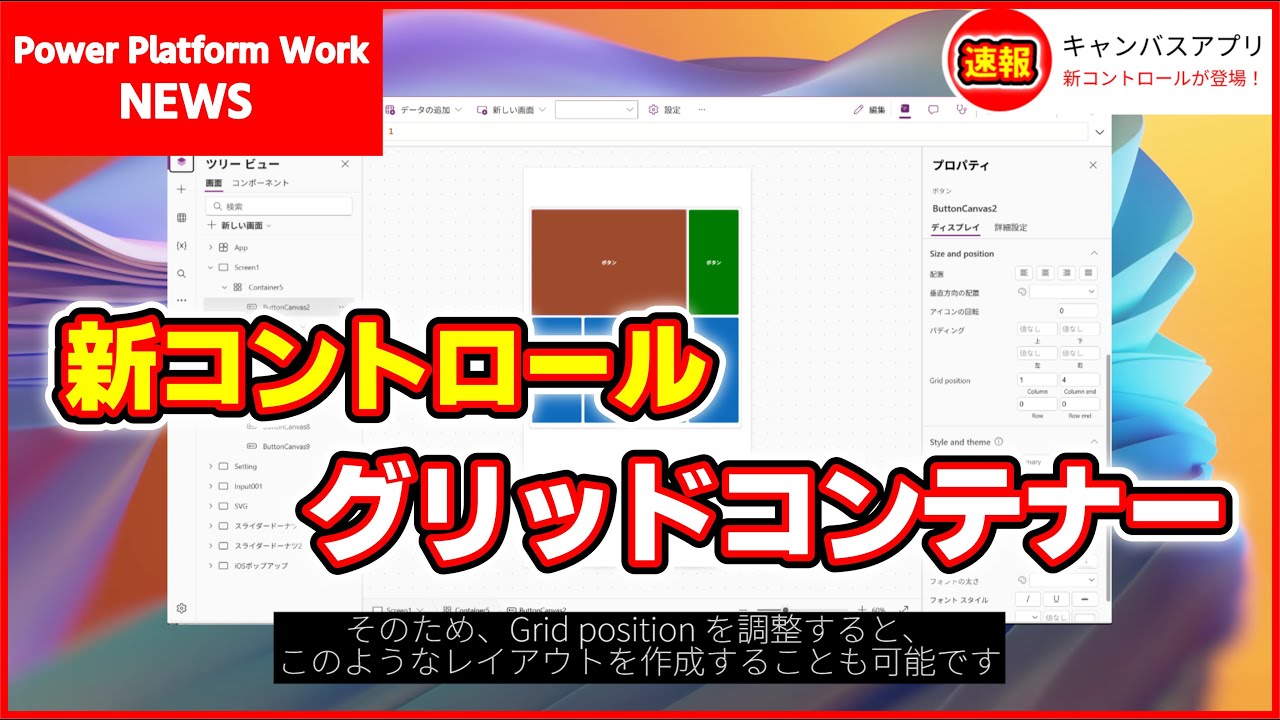
Task: Click the 設定 button in top toolbar
Action: click(664, 110)
